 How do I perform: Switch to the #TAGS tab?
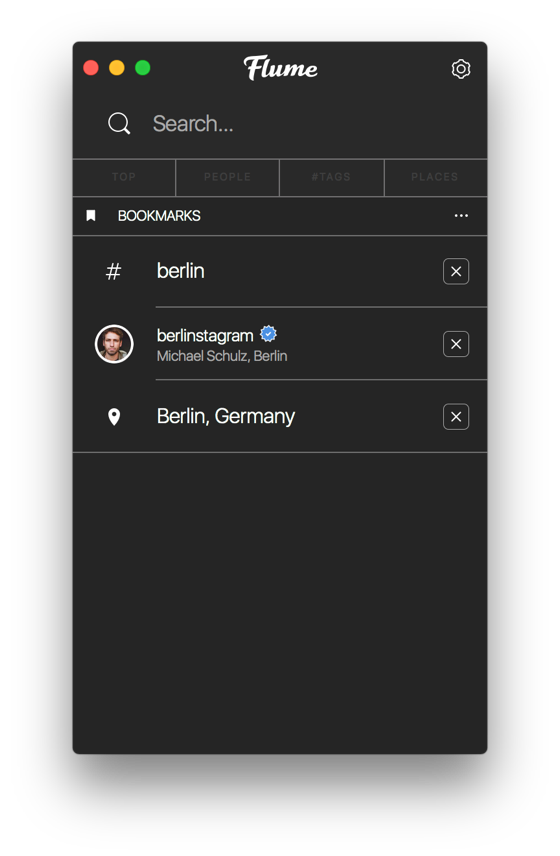click(331, 177)
